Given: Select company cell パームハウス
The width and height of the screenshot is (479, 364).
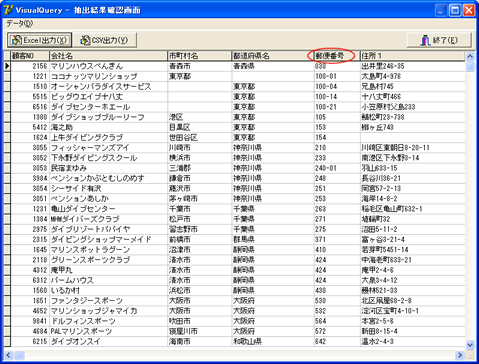Looking at the screenshot, I should pos(108,280).
